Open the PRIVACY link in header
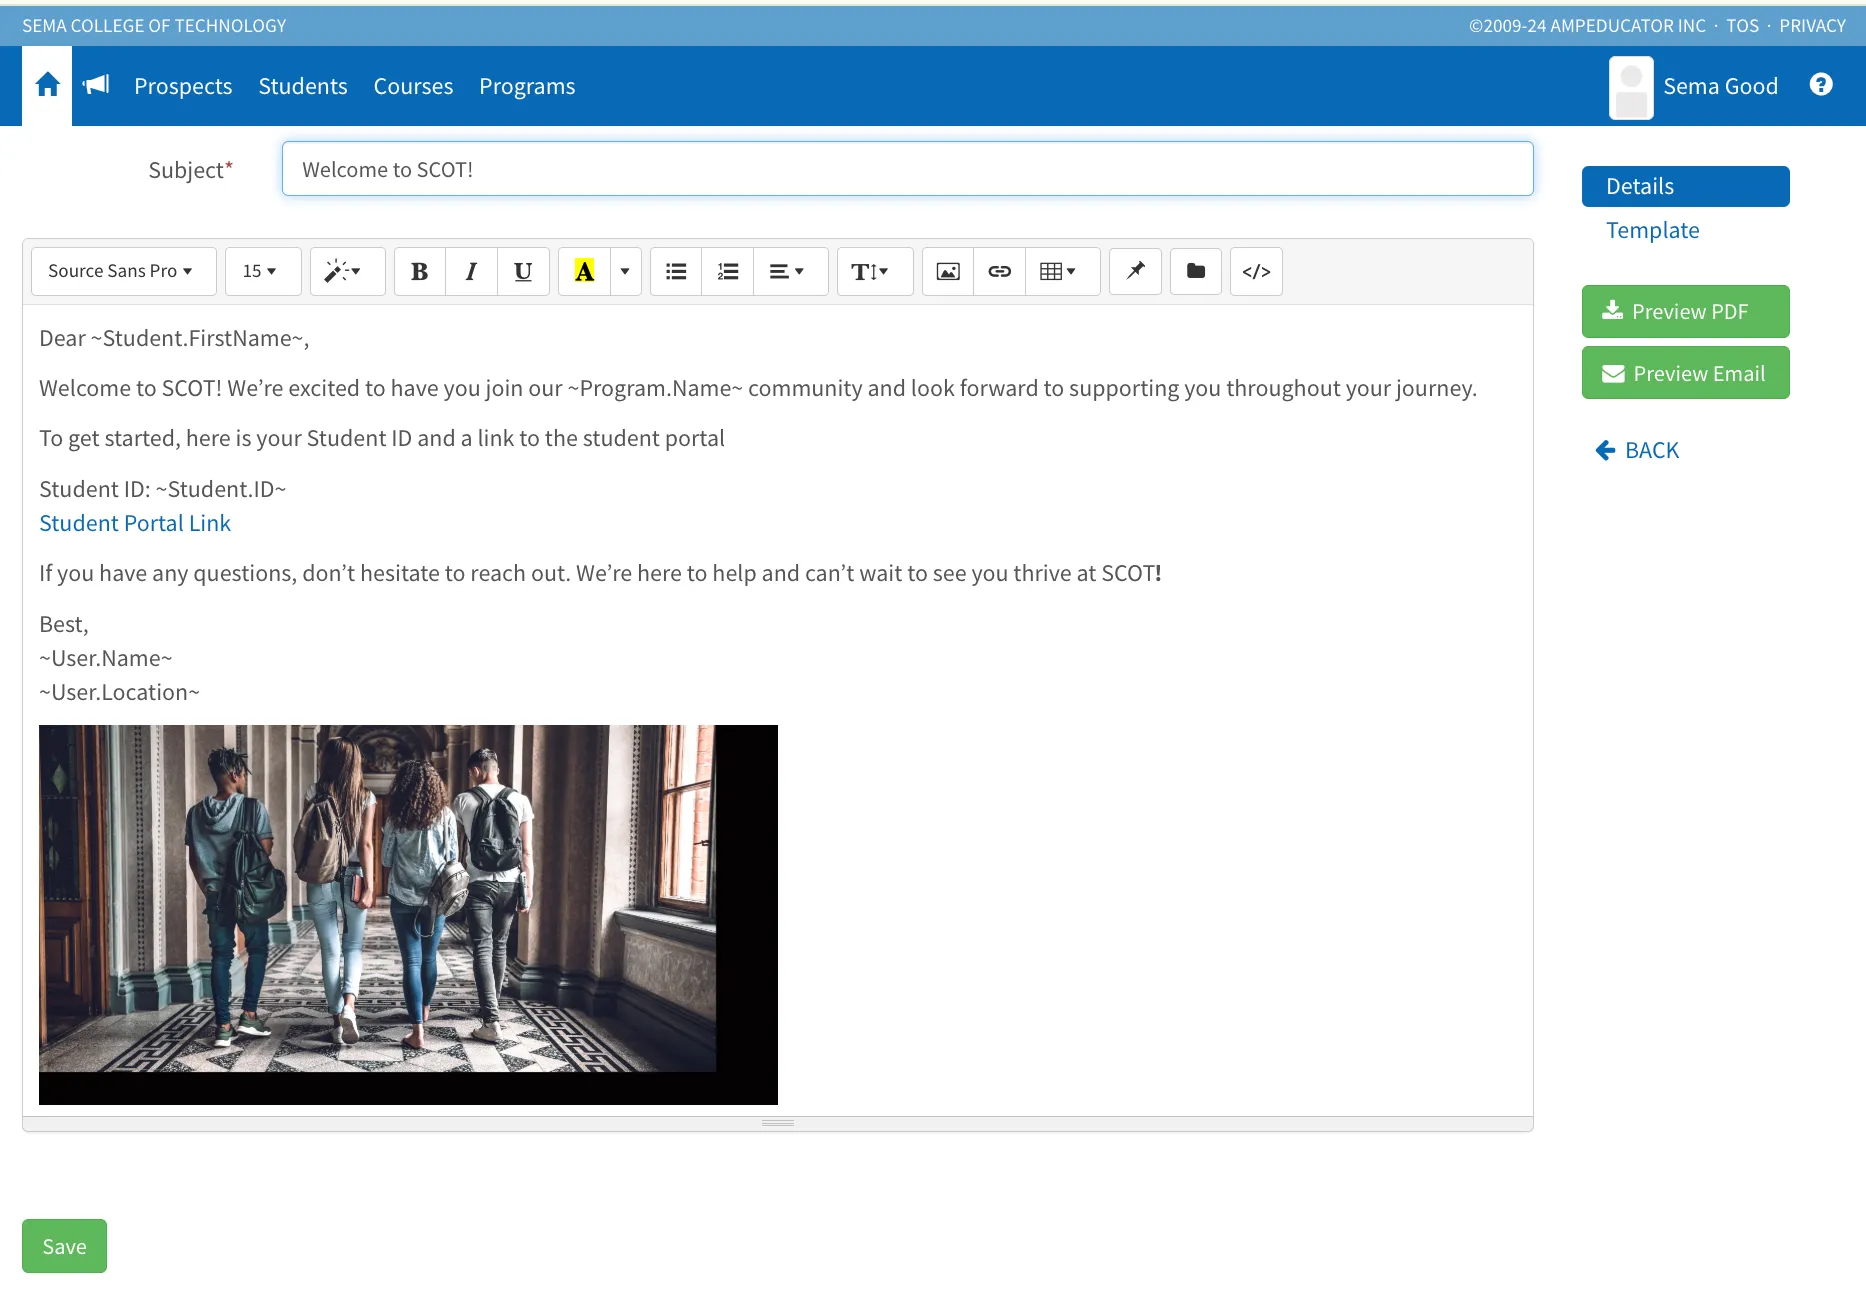This screenshot has width=1866, height=1300. (x=1812, y=26)
